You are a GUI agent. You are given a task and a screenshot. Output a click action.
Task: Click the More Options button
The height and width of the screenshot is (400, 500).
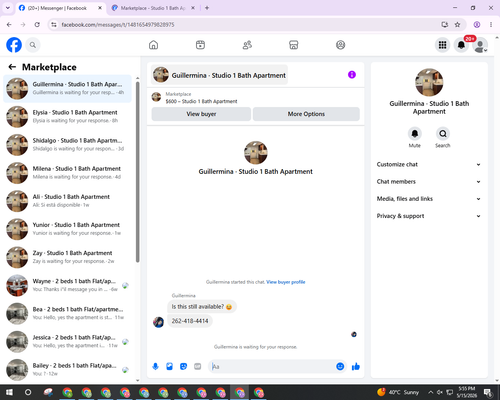coord(306,114)
